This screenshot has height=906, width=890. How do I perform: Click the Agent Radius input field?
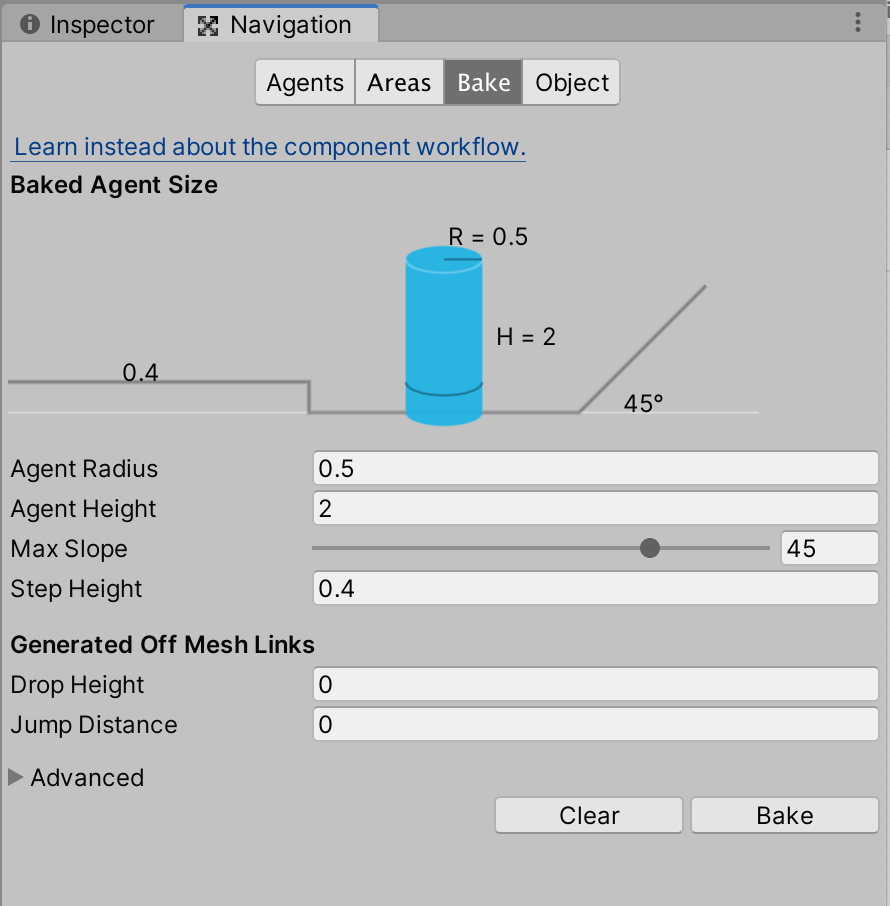(595, 467)
